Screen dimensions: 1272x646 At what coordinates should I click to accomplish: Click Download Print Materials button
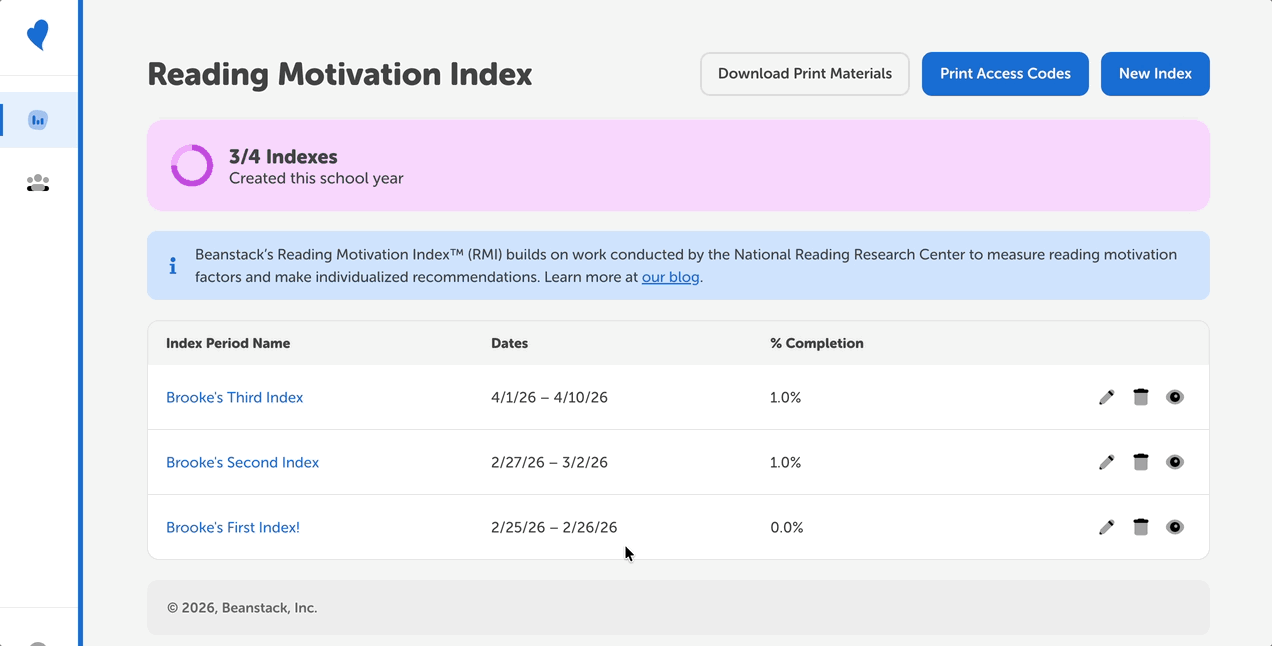click(x=805, y=74)
